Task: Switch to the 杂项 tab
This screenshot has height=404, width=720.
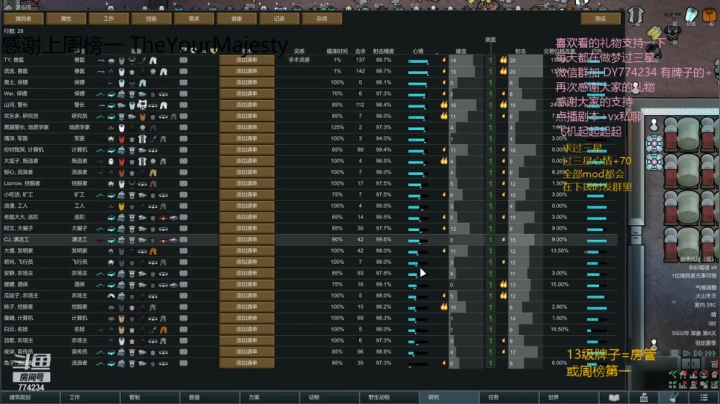Action: tap(322, 19)
